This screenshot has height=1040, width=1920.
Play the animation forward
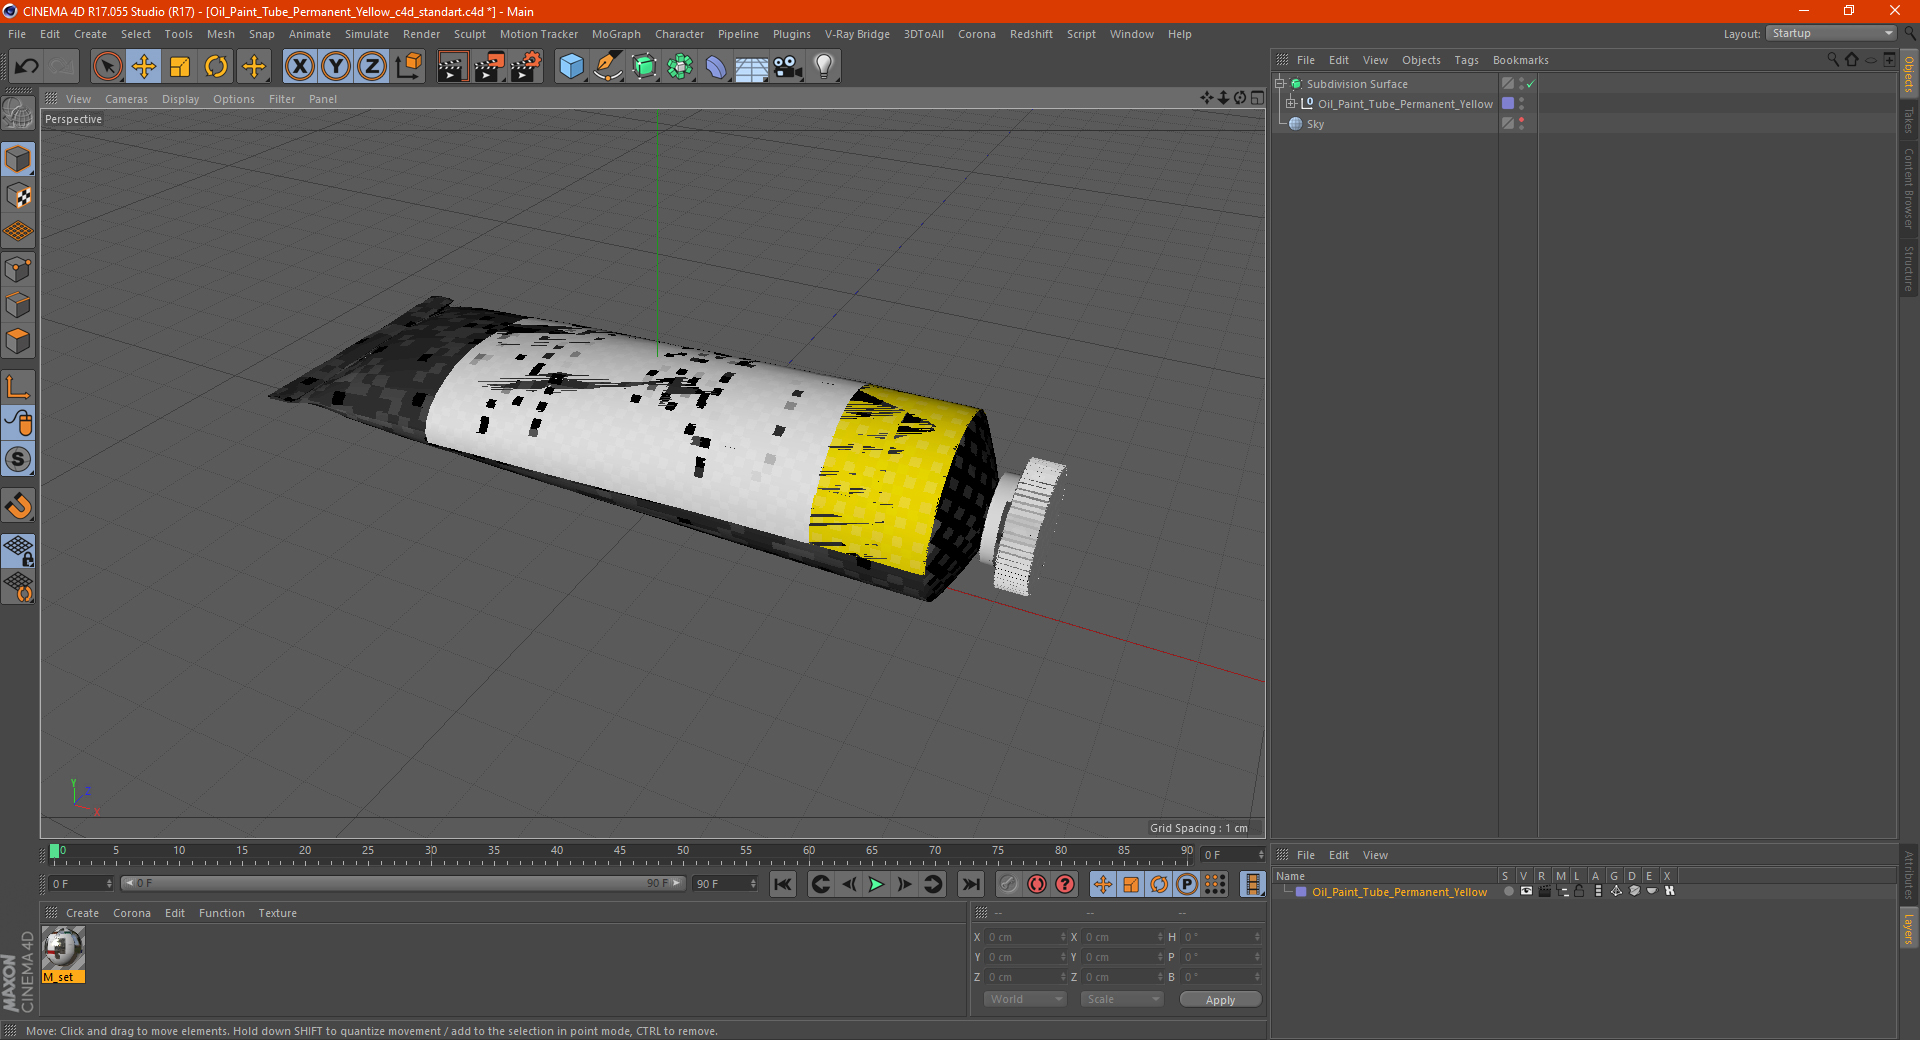tap(876, 884)
